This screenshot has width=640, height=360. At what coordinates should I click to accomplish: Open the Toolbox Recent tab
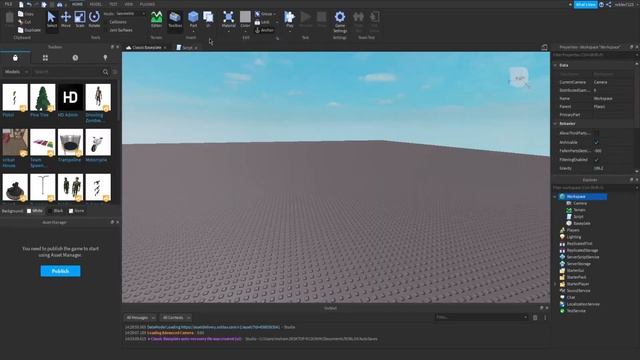coord(76,58)
